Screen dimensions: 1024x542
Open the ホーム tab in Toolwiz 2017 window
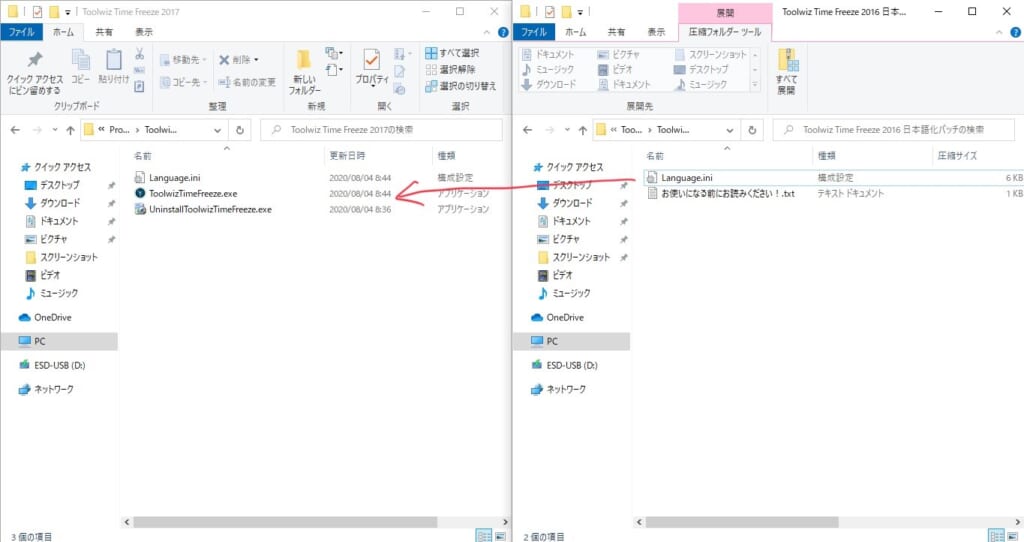pyautogui.click(x=63, y=31)
